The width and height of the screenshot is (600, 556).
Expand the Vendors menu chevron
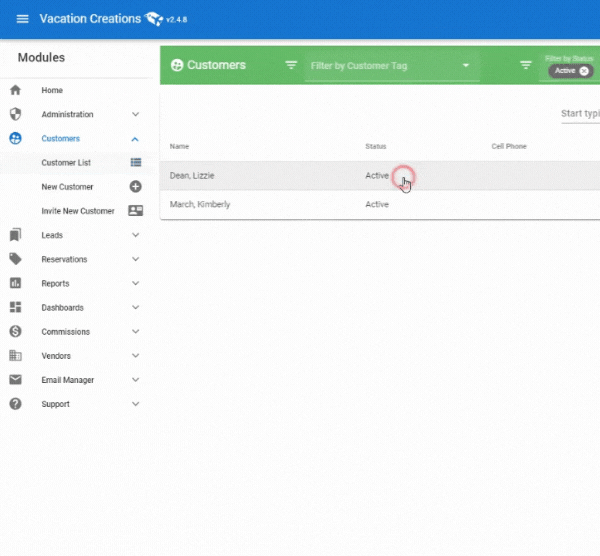tap(135, 355)
